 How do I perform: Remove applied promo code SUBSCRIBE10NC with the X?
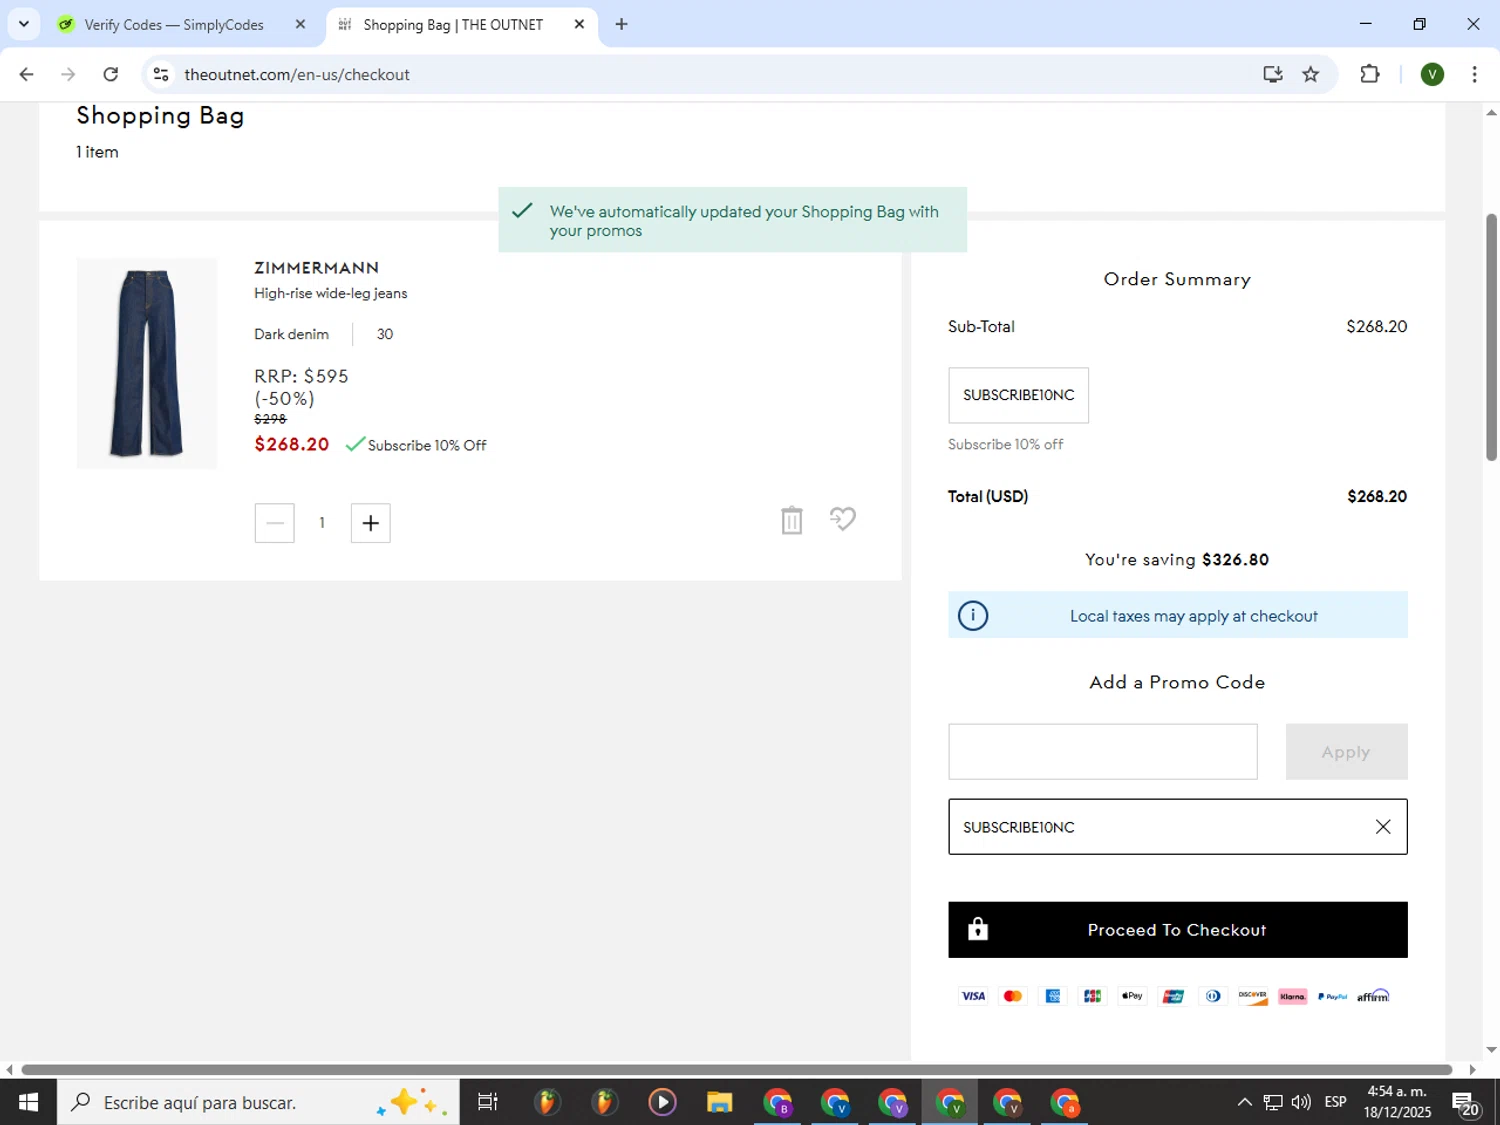(x=1383, y=827)
